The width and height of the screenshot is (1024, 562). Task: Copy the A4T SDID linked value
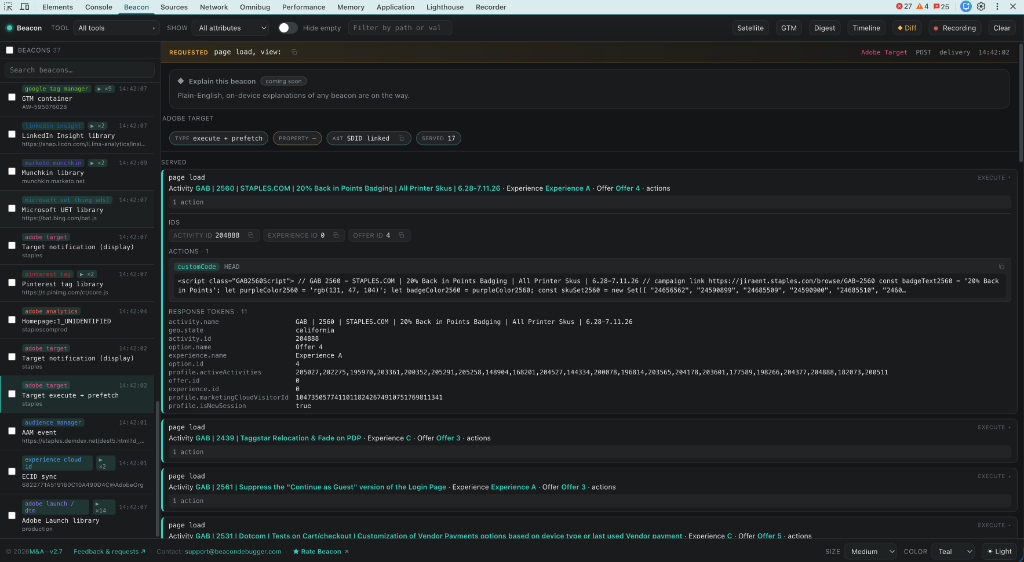401,138
